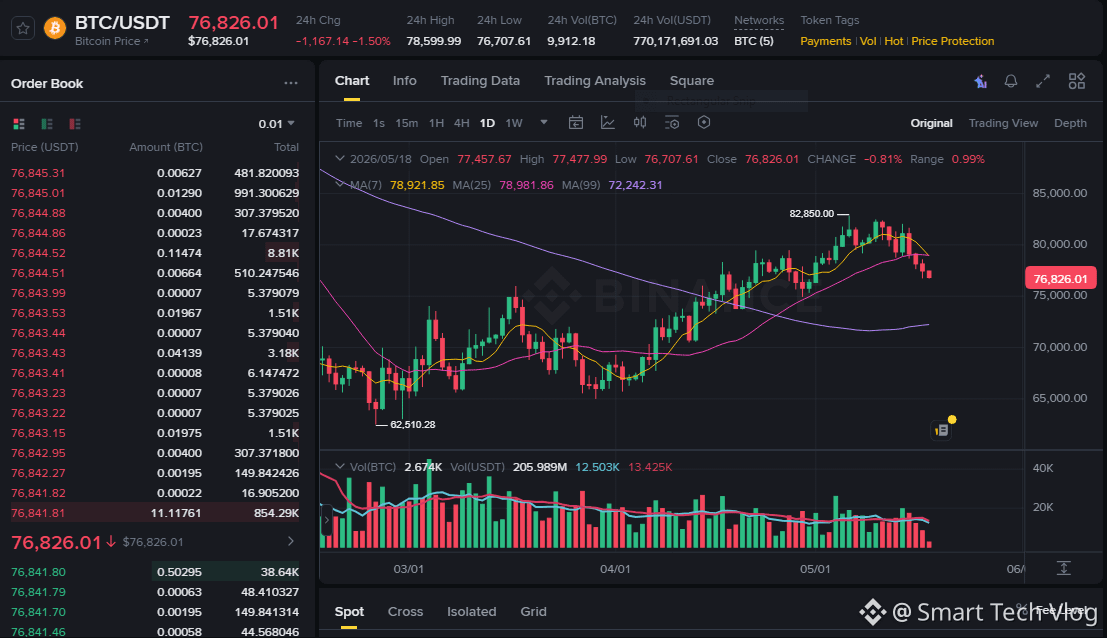This screenshot has width=1107, height=638.
Task: Switch chart mode to Trading View
Action: coord(1003,123)
